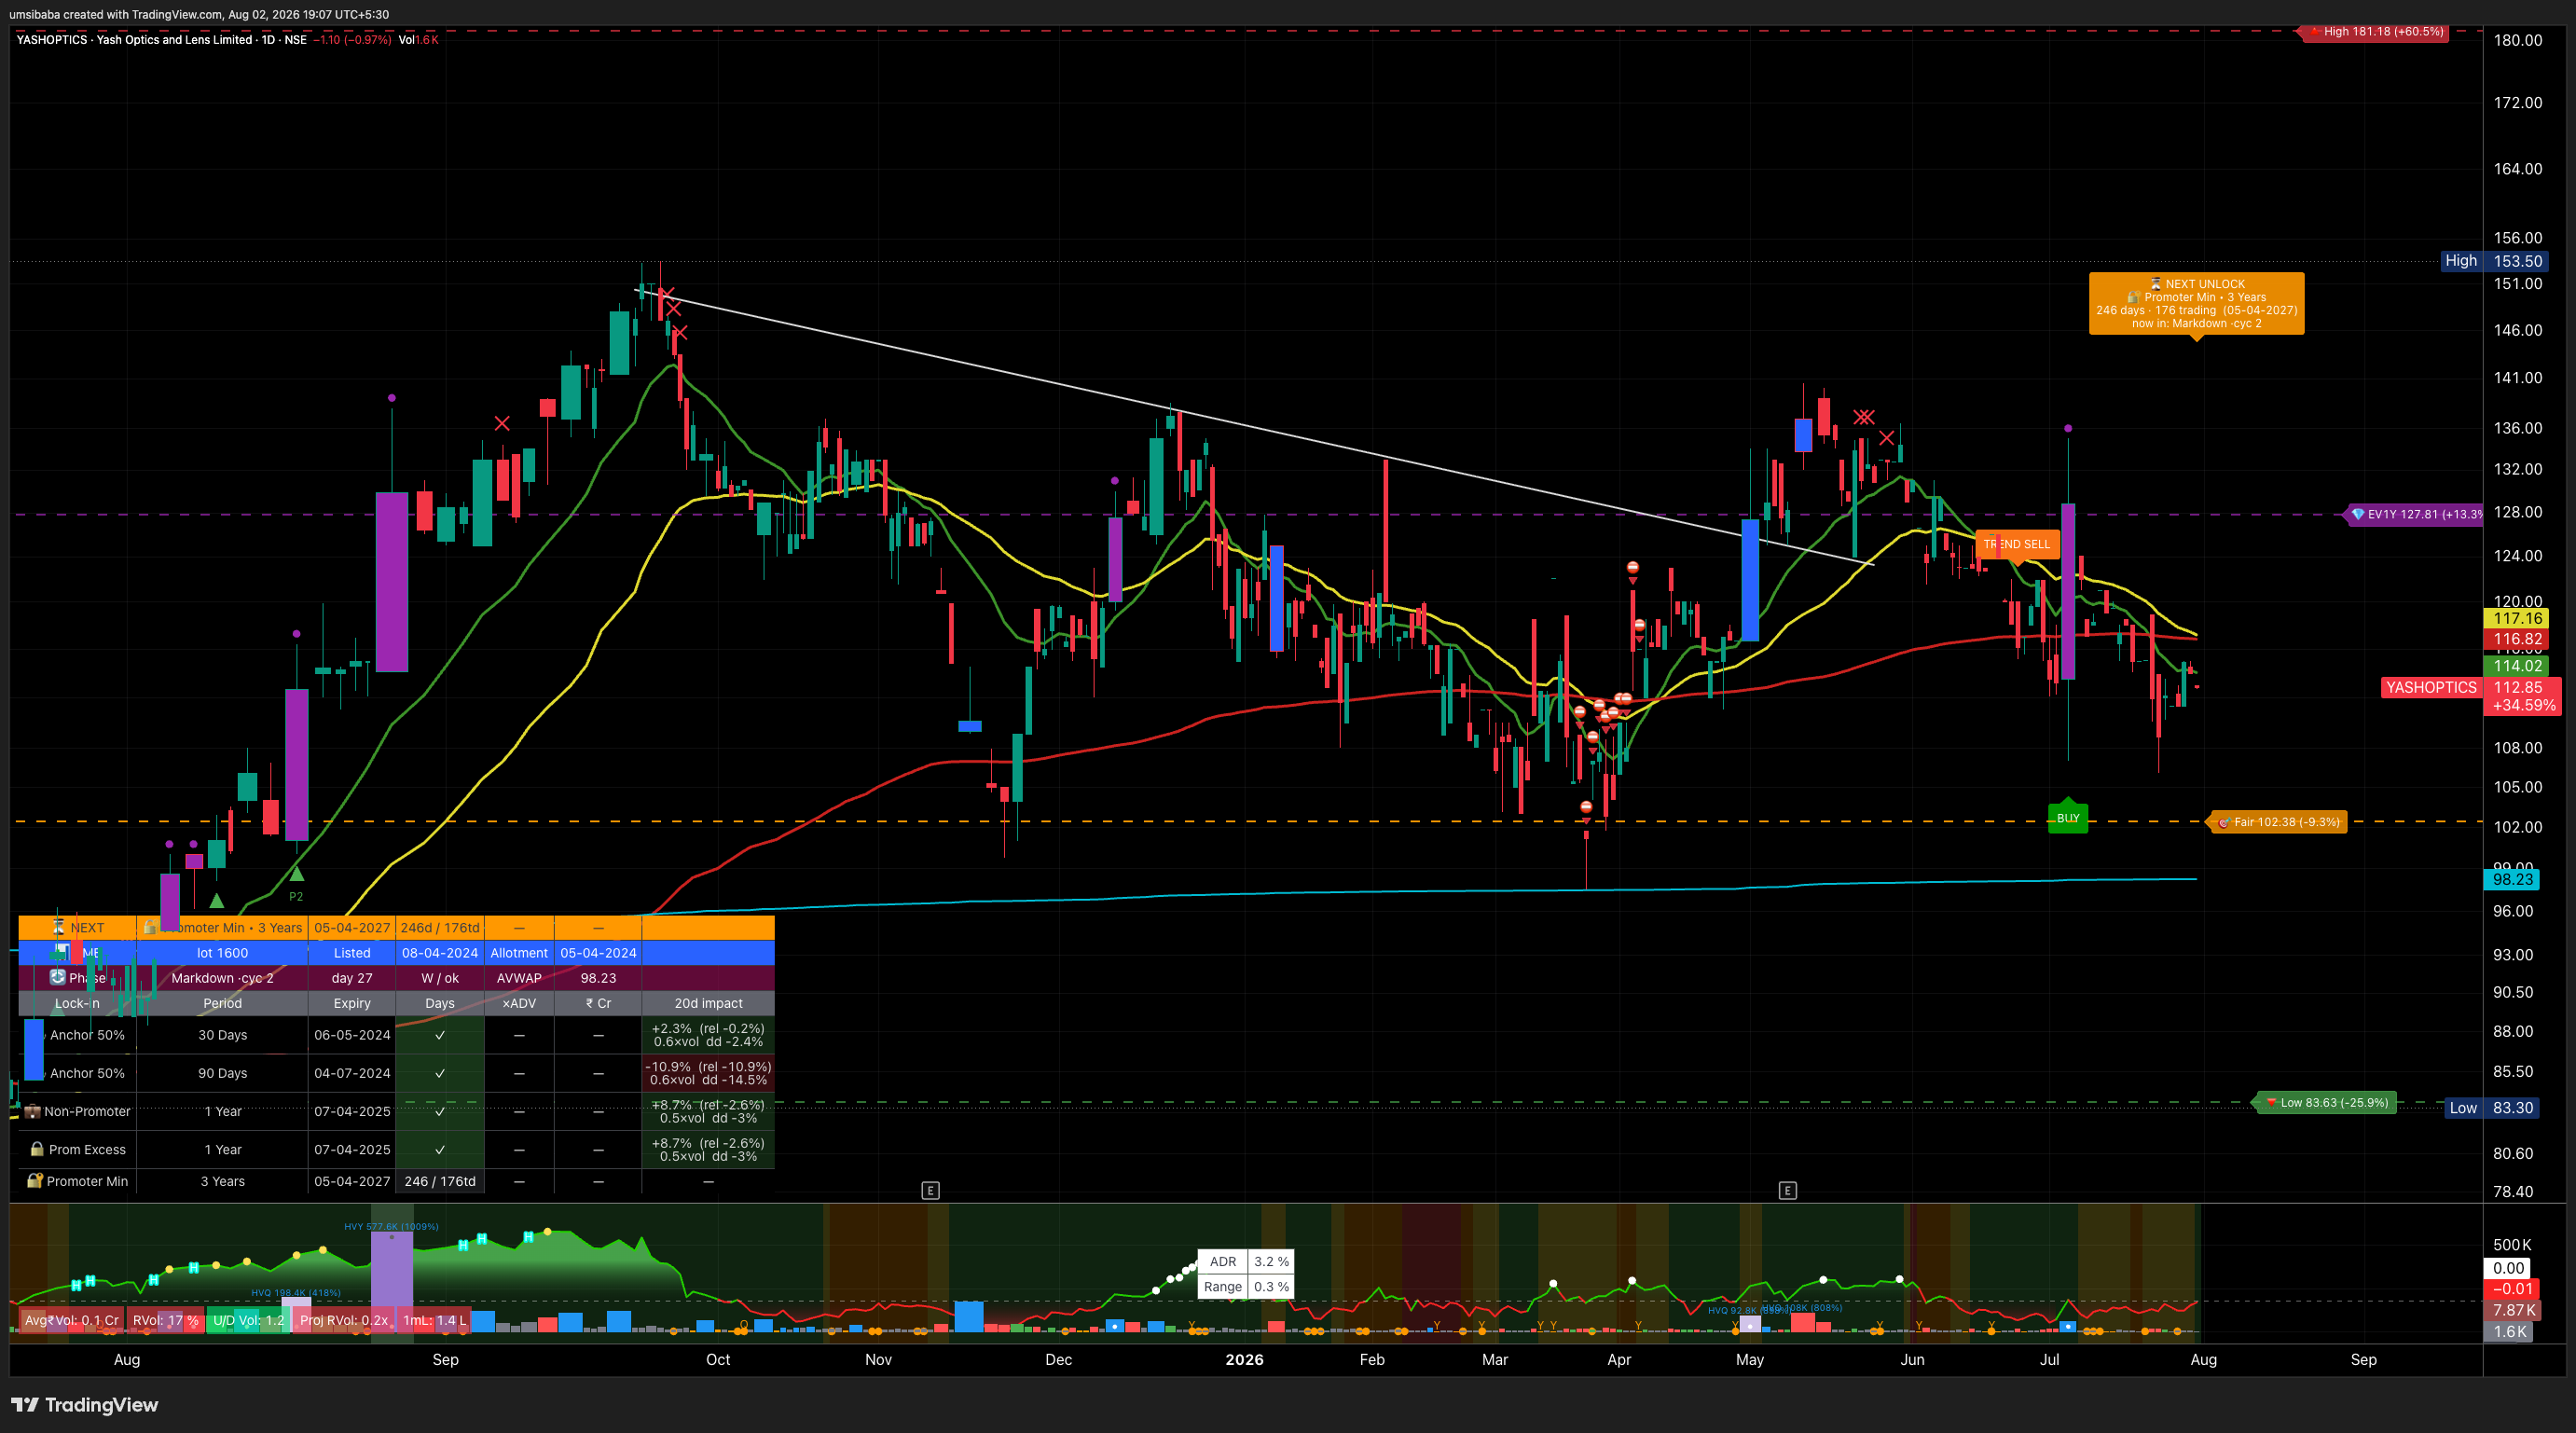Image resolution: width=2576 pixels, height=1433 pixels.
Task: Click the orange NEXT UNLOCK callout box
Action: 2196,304
